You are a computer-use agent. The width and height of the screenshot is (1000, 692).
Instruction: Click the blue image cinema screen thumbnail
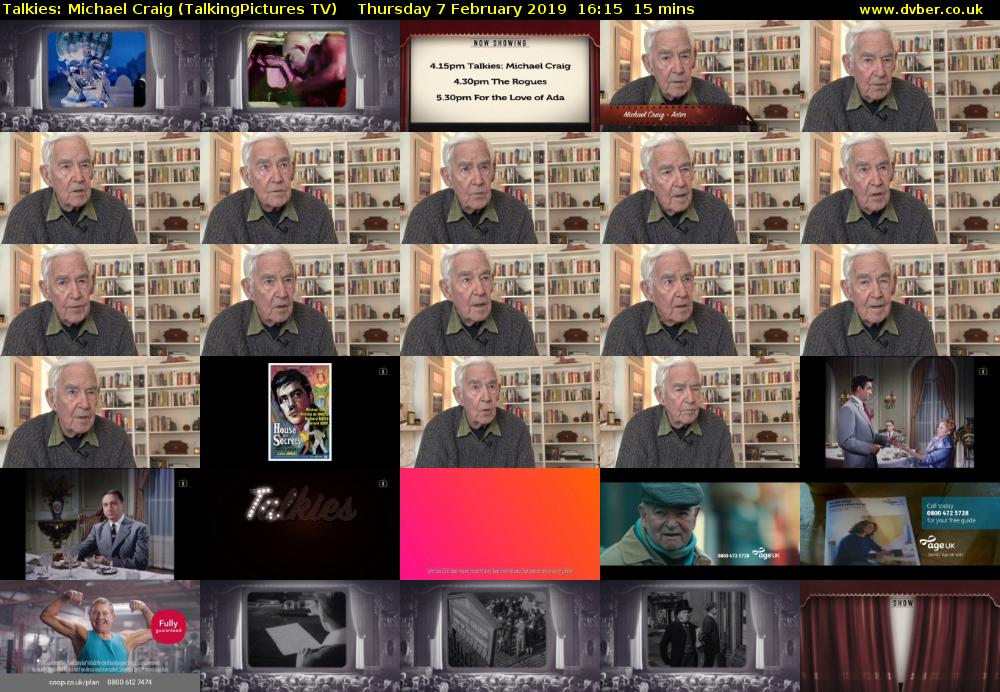[x=100, y=76]
